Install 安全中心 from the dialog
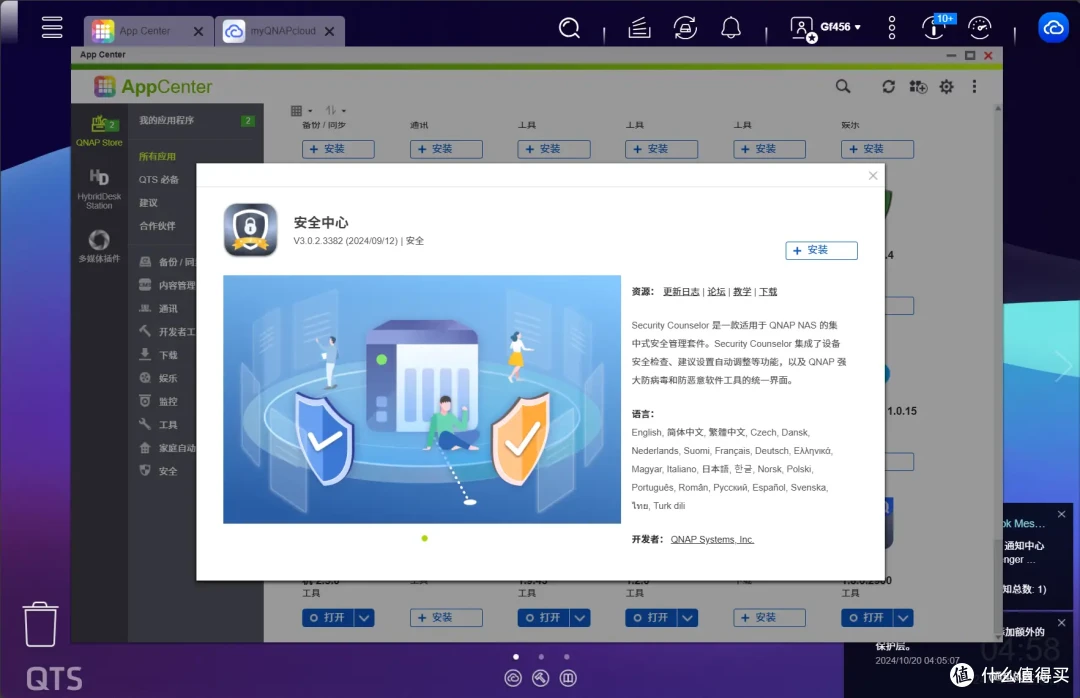The height and width of the screenshot is (698, 1080). tap(821, 250)
